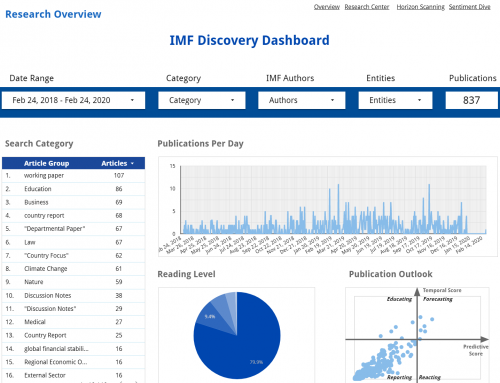Viewport: 500px width, 383px height.
Task: Click the Research Overview title
Action: click(53, 14)
